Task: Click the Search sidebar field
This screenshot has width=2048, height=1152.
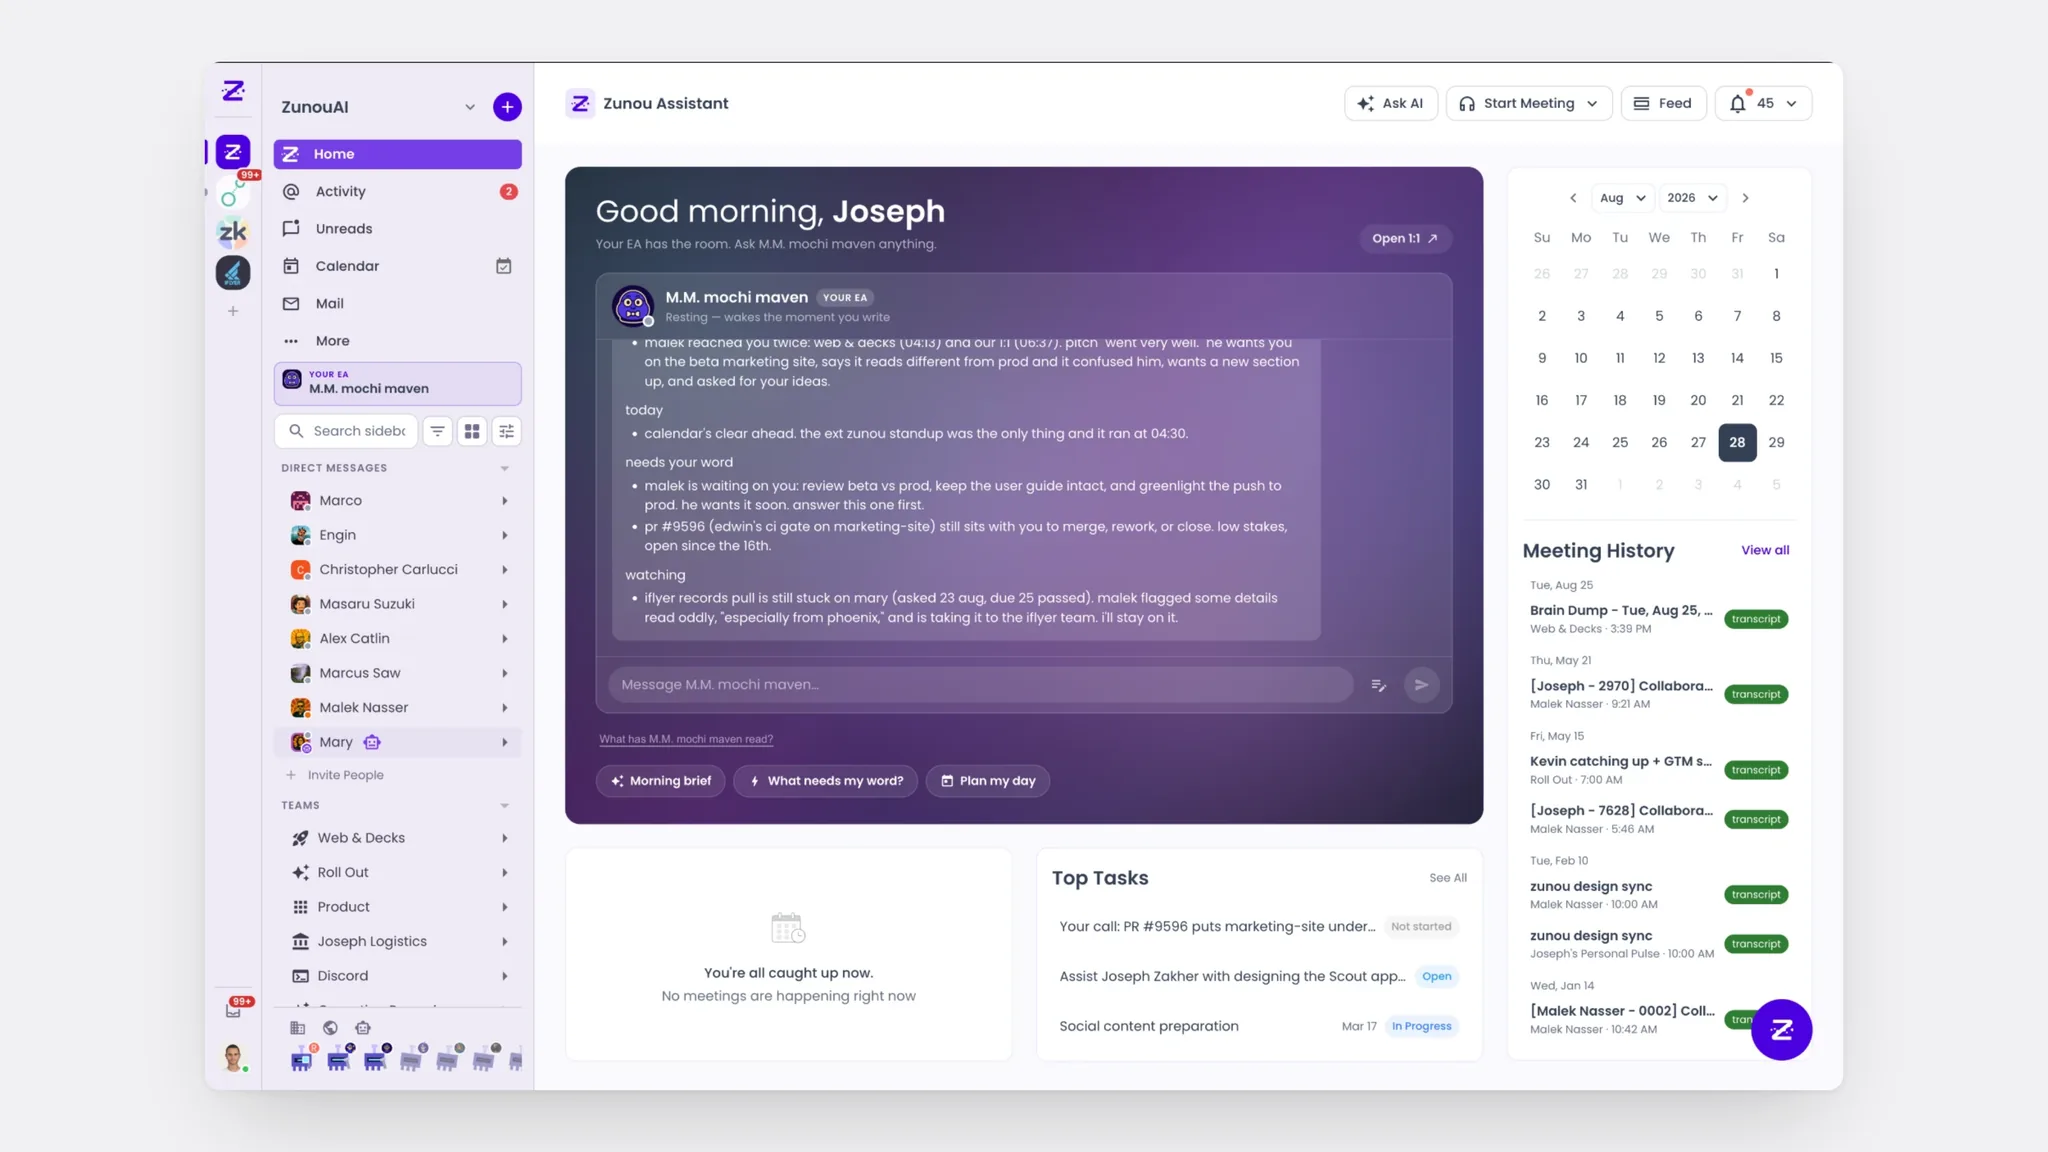Action: 346,431
